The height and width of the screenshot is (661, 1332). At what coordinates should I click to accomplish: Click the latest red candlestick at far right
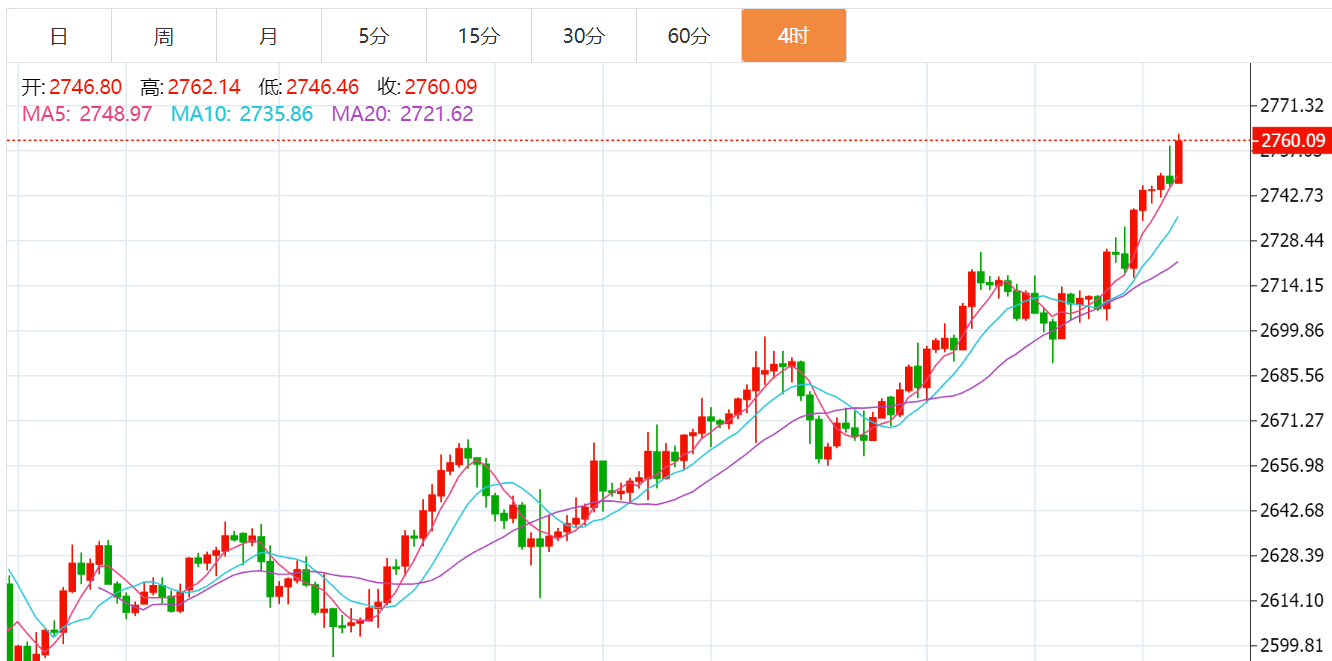click(1179, 162)
